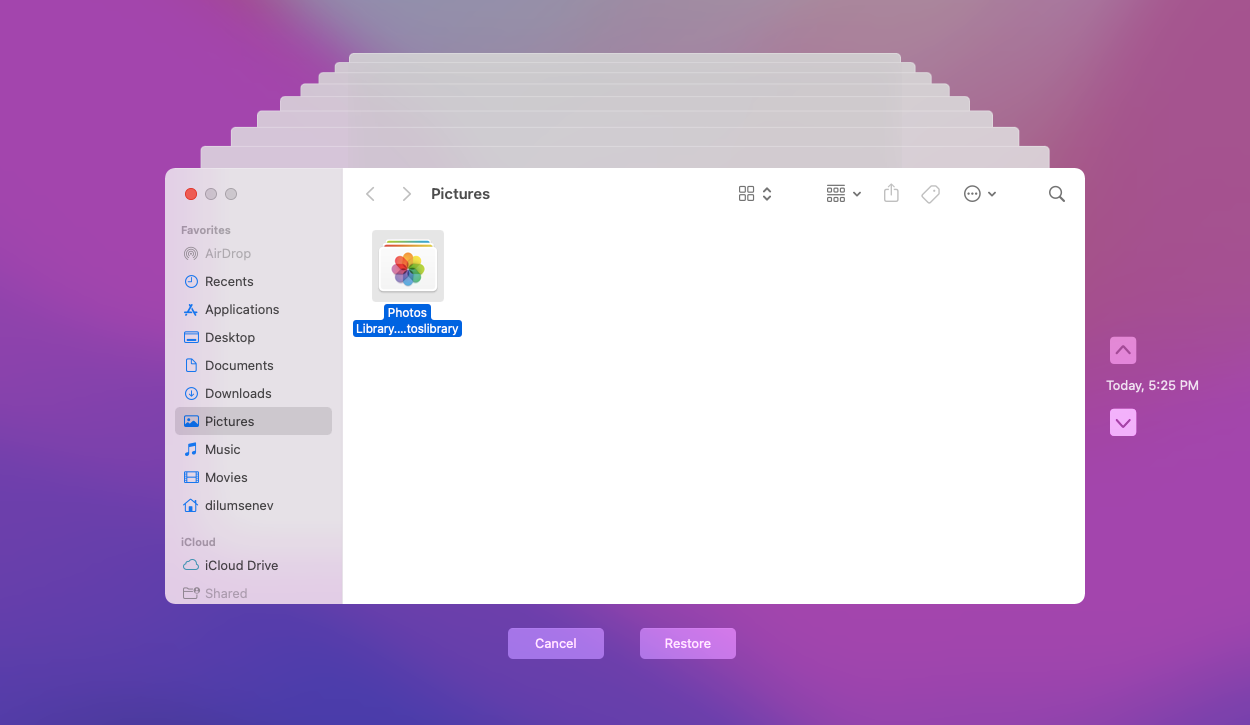Open the AirDrop sidebar item
Screen dimensions: 1250x725
(x=230, y=253)
